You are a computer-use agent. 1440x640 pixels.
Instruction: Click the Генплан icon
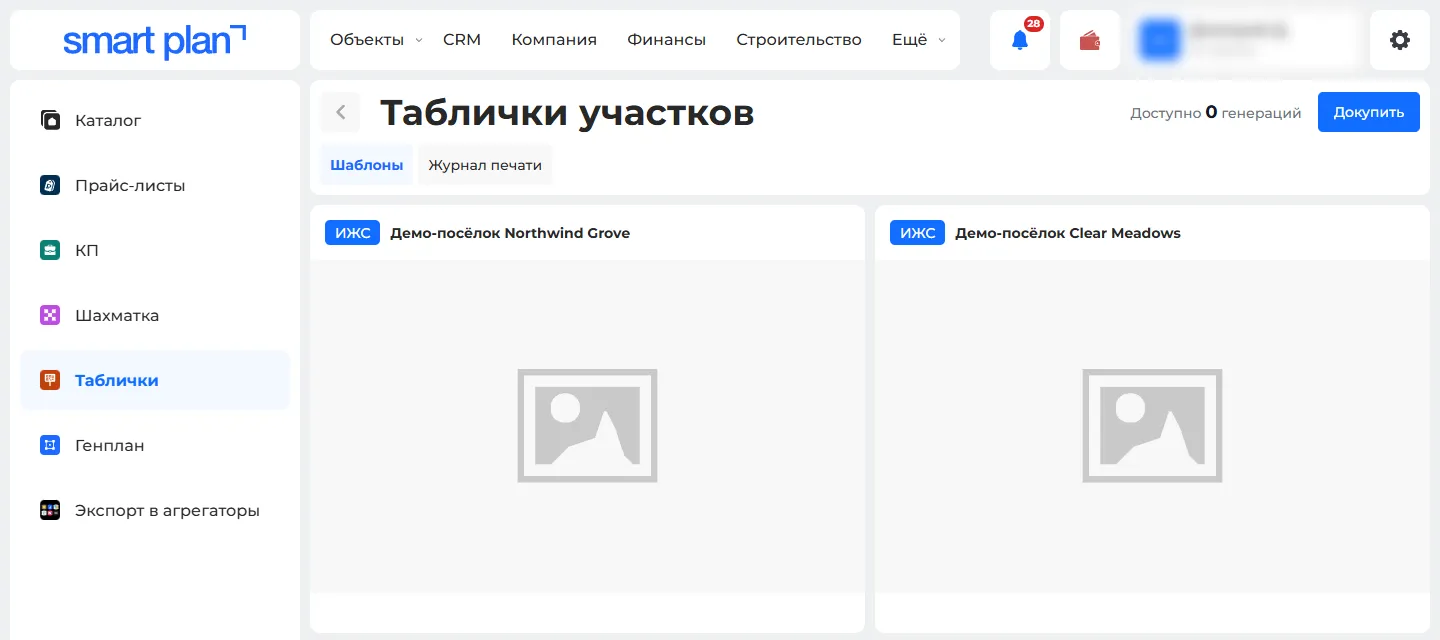(50, 445)
